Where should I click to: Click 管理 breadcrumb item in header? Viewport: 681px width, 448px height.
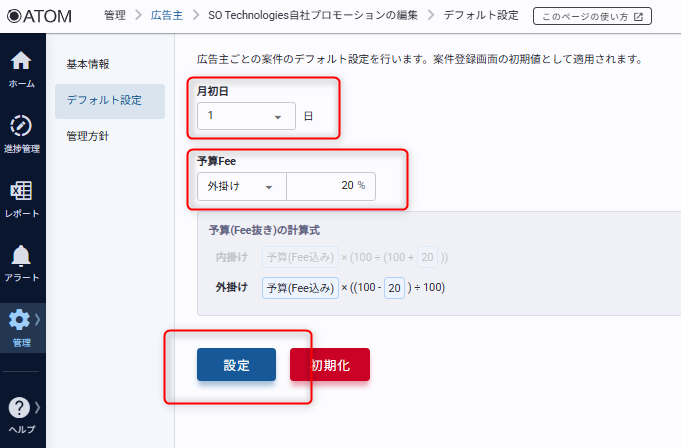[115, 16]
